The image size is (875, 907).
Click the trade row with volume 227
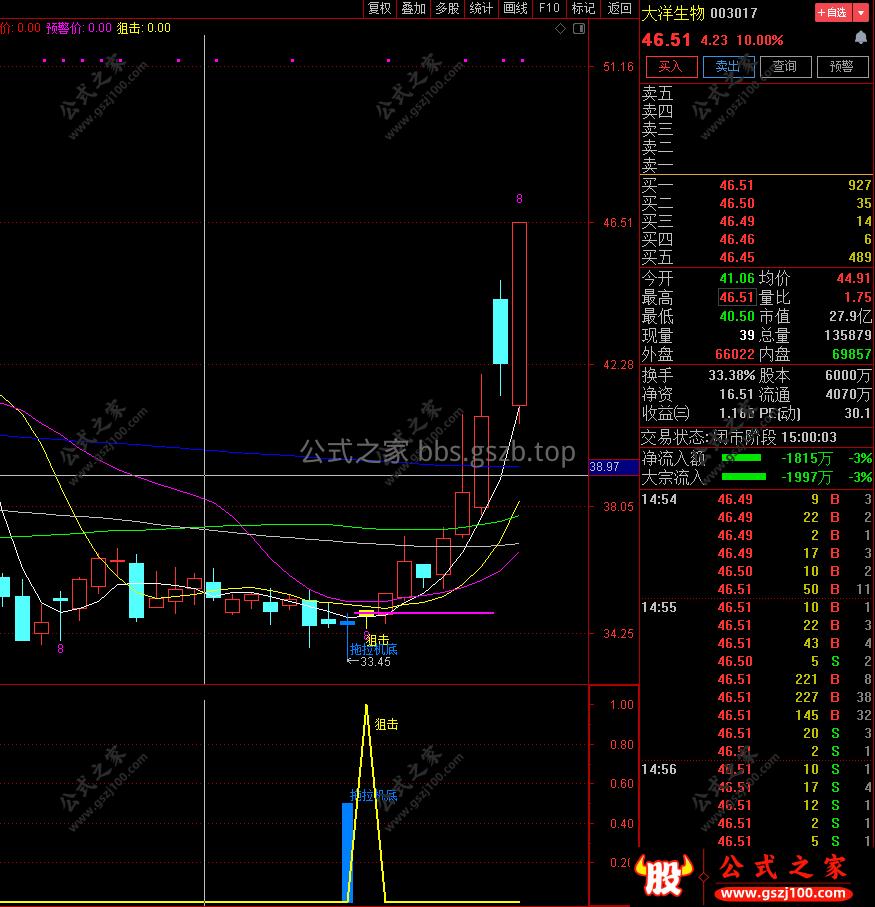[756, 698]
